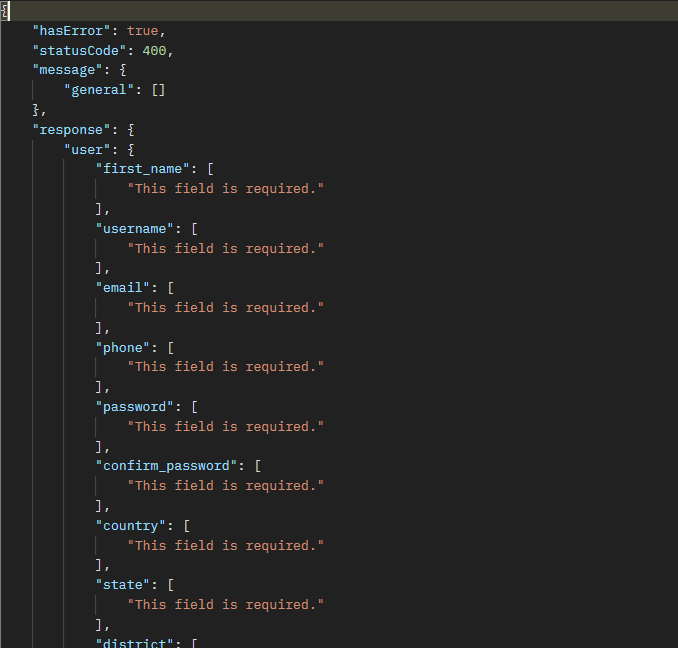The width and height of the screenshot is (678, 648).
Task: Select the required error under country
Action: click(225, 546)
